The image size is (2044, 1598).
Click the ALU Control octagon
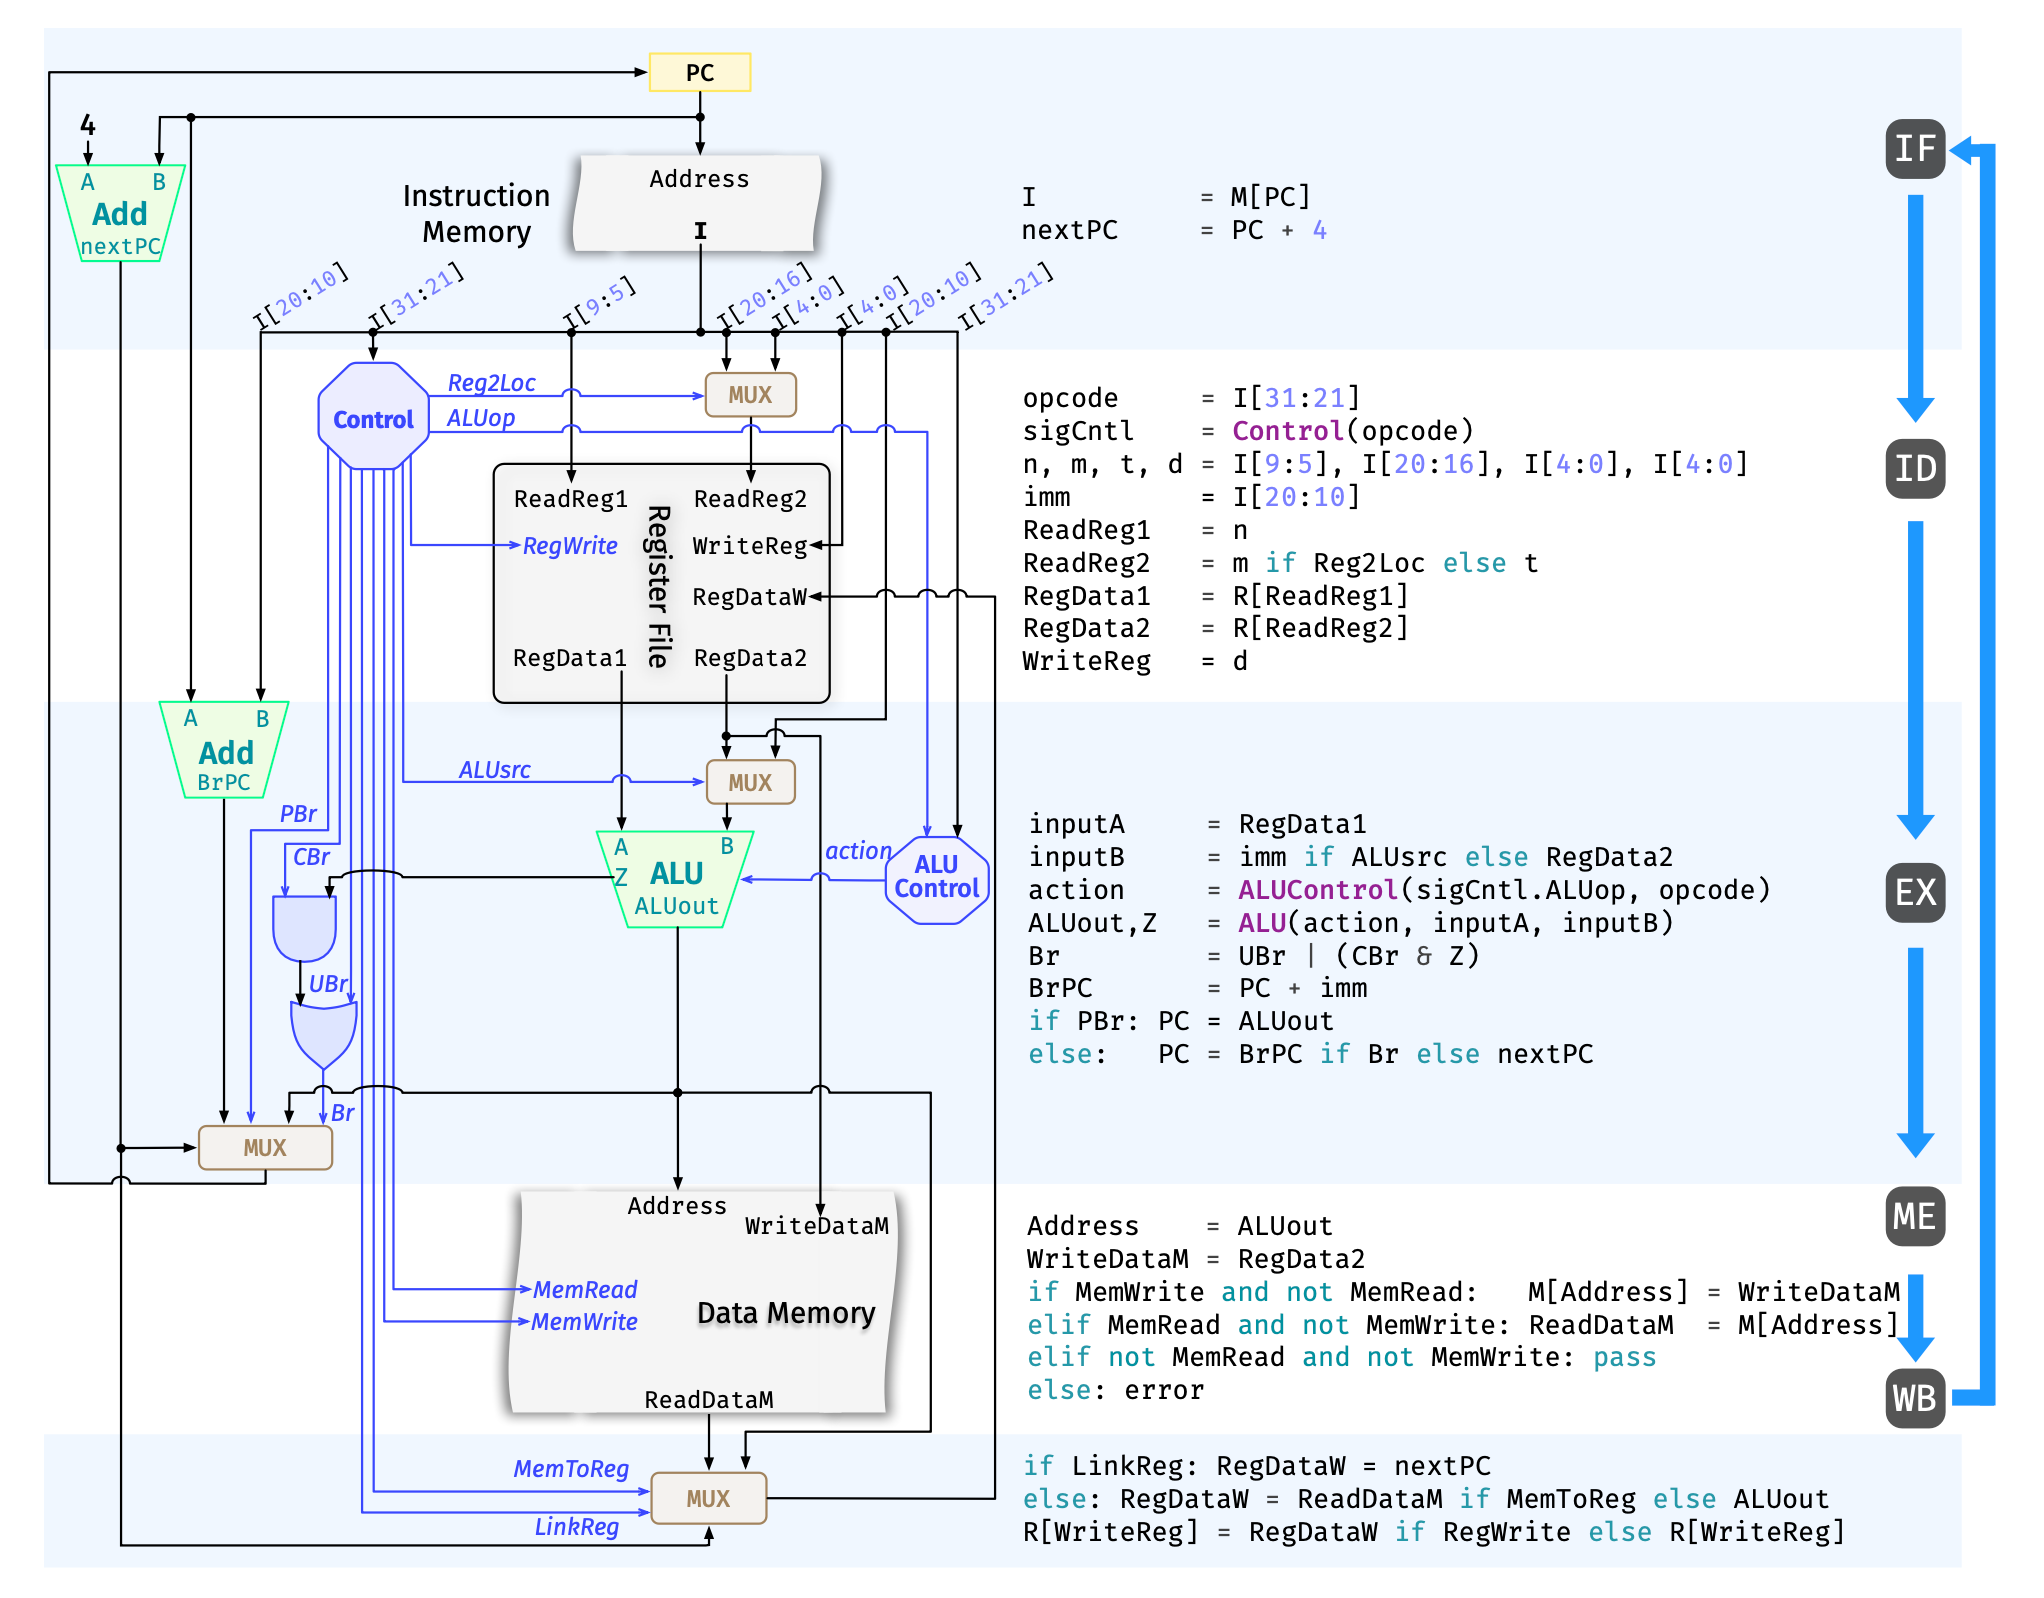936,879
